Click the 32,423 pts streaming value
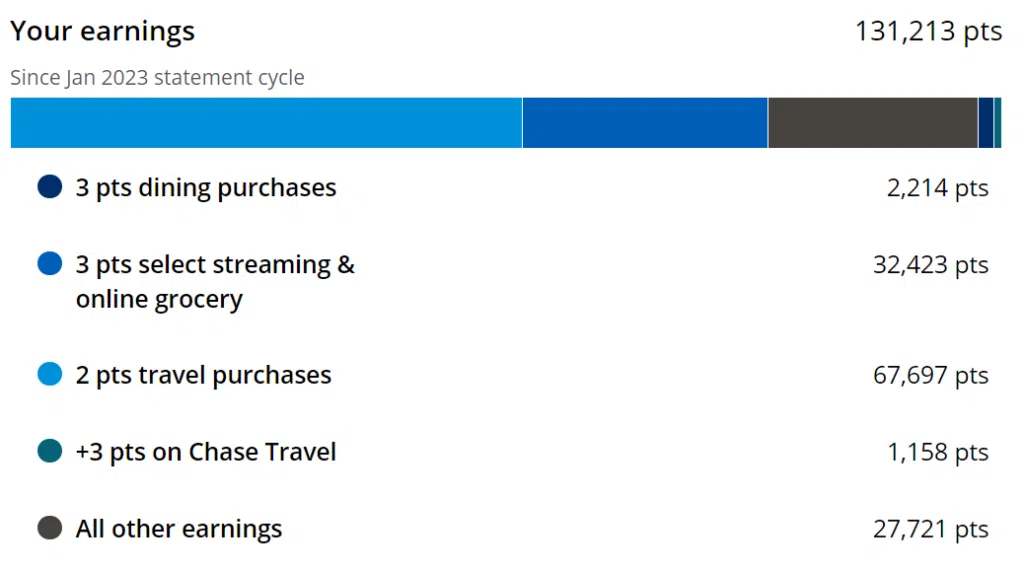The image size is (1024, 570). click(x=931, y=265)
